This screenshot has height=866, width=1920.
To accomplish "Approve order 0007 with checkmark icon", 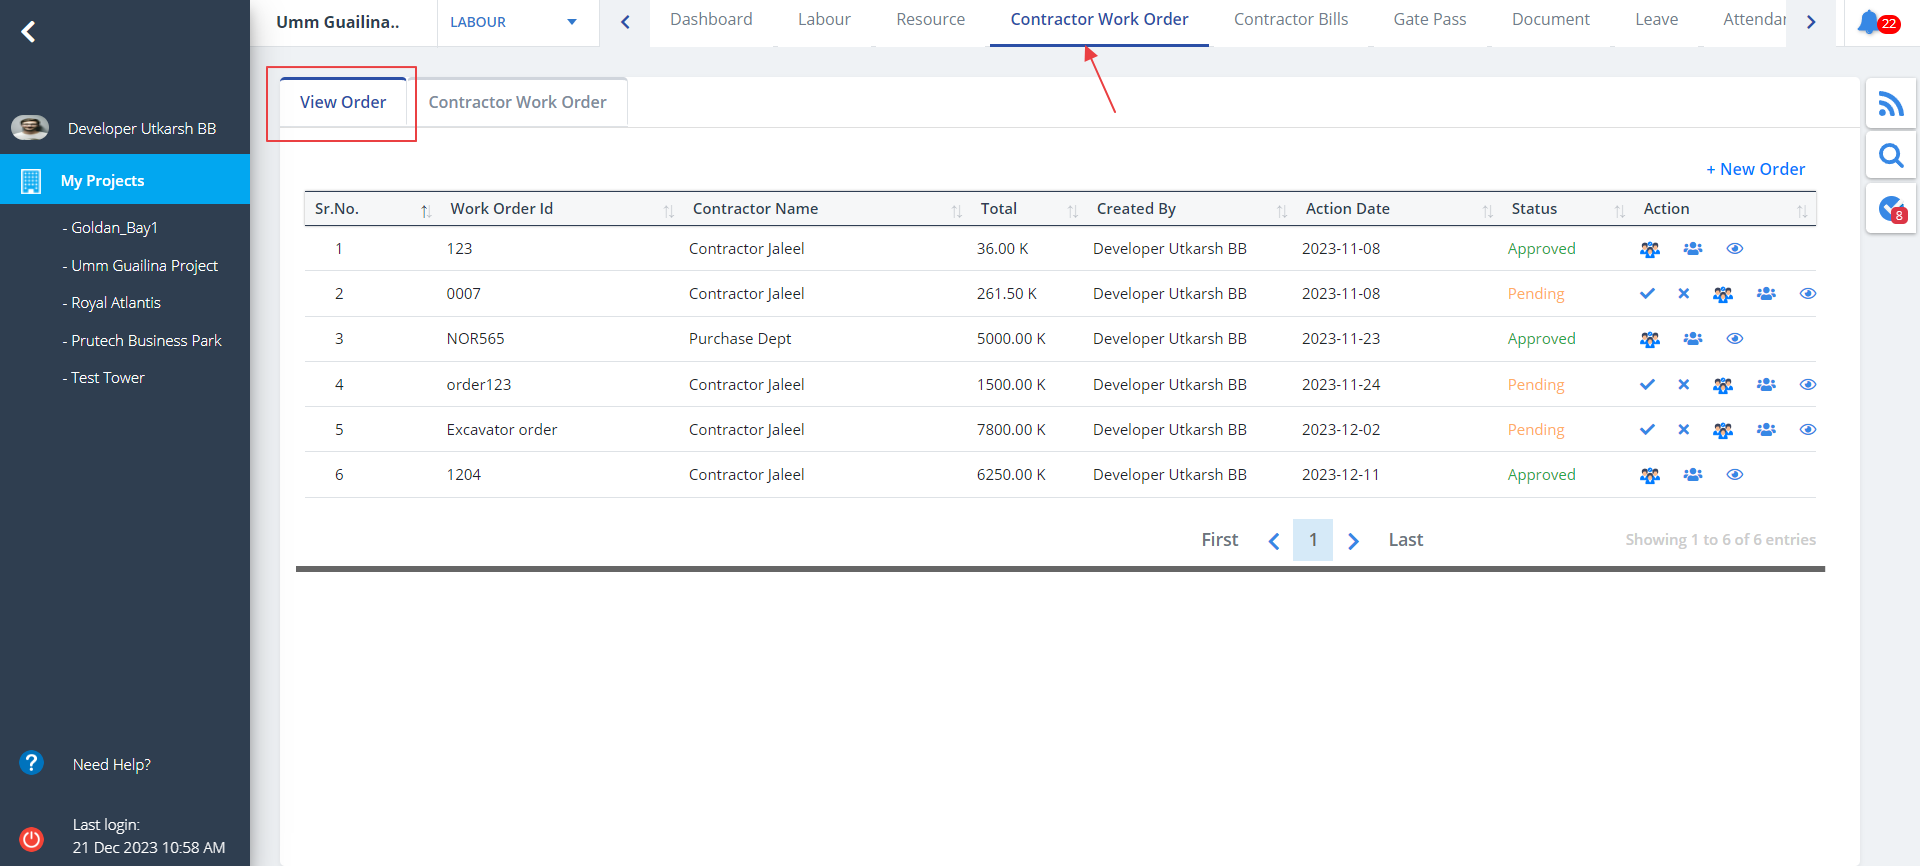I will point(1647,294).
